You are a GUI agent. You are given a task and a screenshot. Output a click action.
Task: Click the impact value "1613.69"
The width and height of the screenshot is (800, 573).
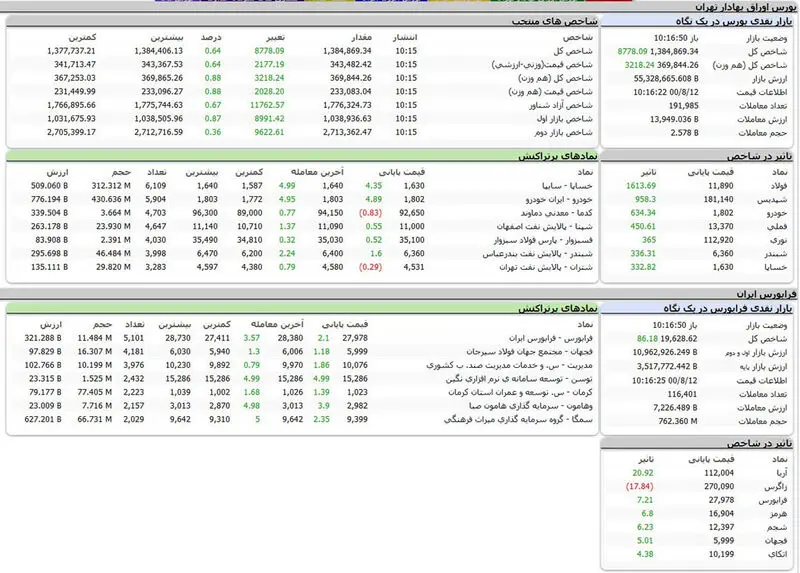(x=641, y=186)
